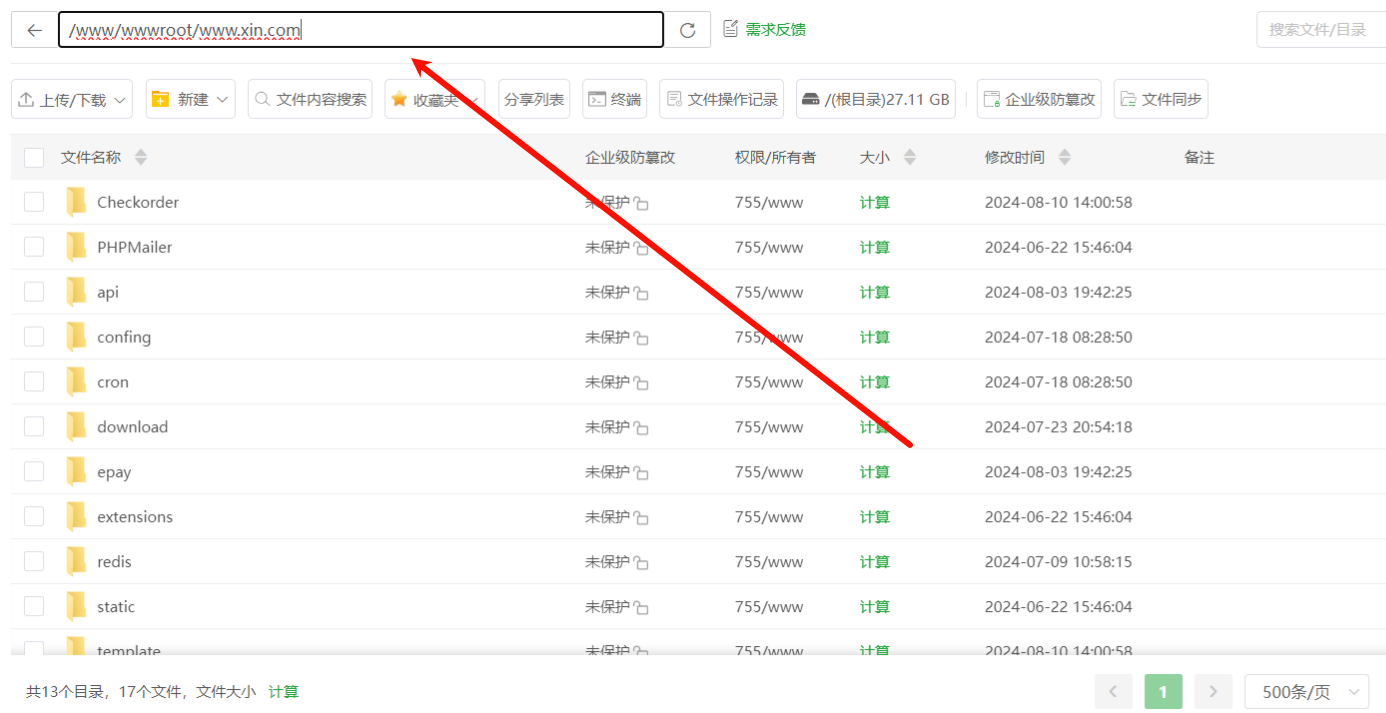The width and height of the screenshot is (1386, 713).
Task: Go to next page arrow
Action: tap(1213, 691)
